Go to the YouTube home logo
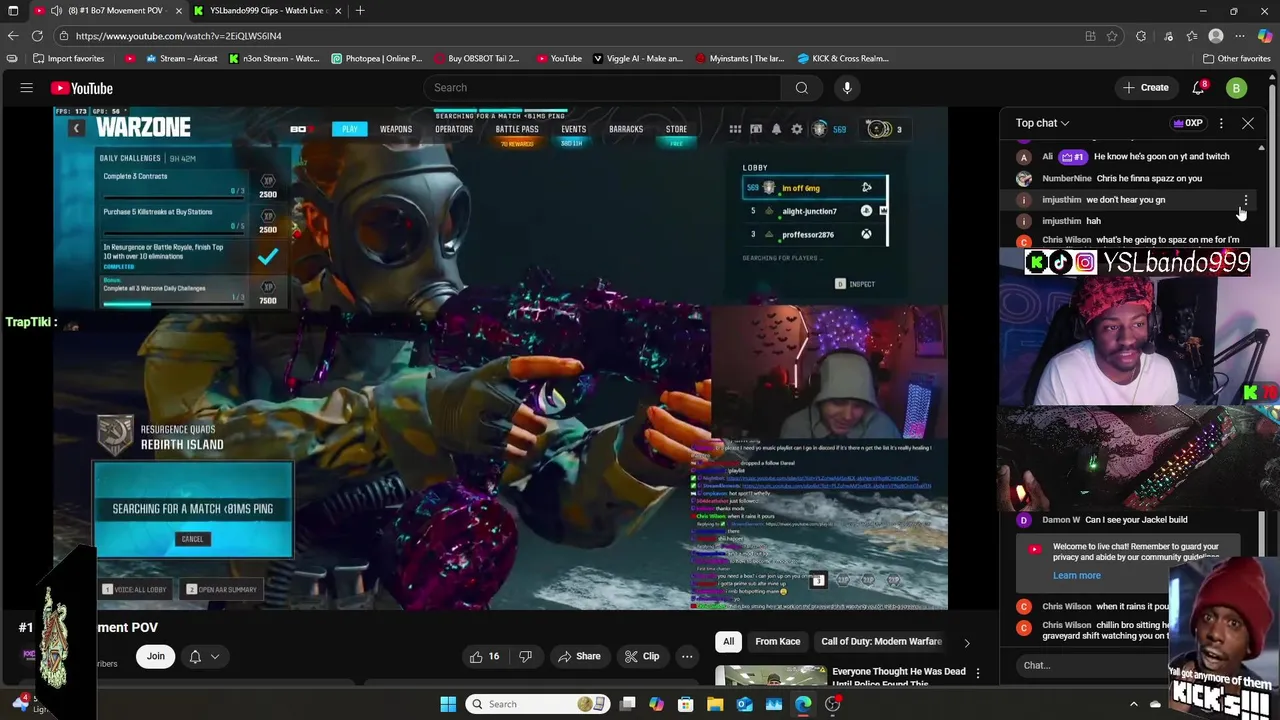 pos(82,88)
